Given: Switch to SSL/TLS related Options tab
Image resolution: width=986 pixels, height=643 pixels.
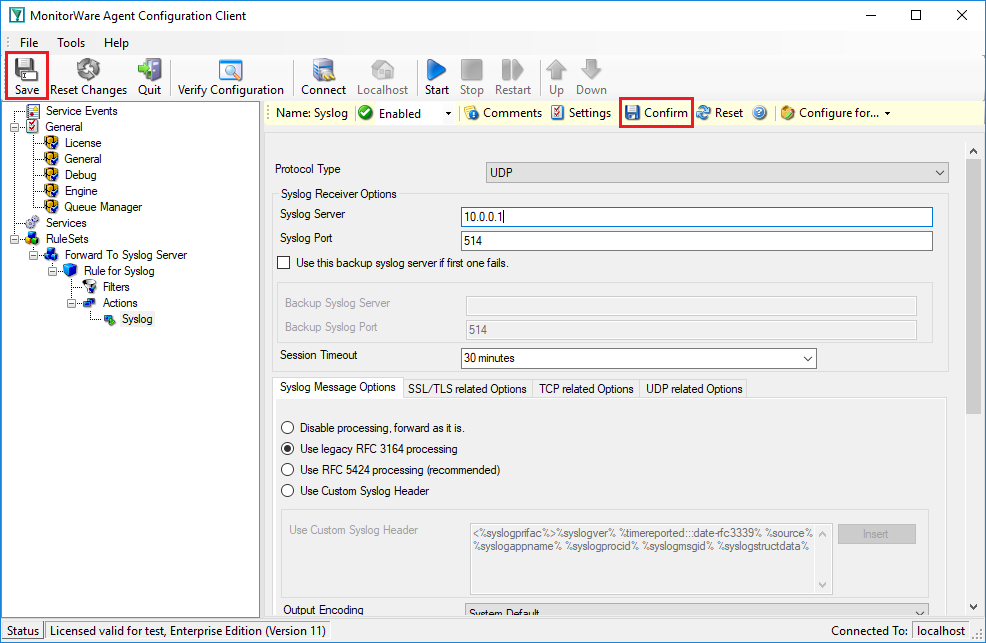Looking at the screenshot, I should click(467, 389).
